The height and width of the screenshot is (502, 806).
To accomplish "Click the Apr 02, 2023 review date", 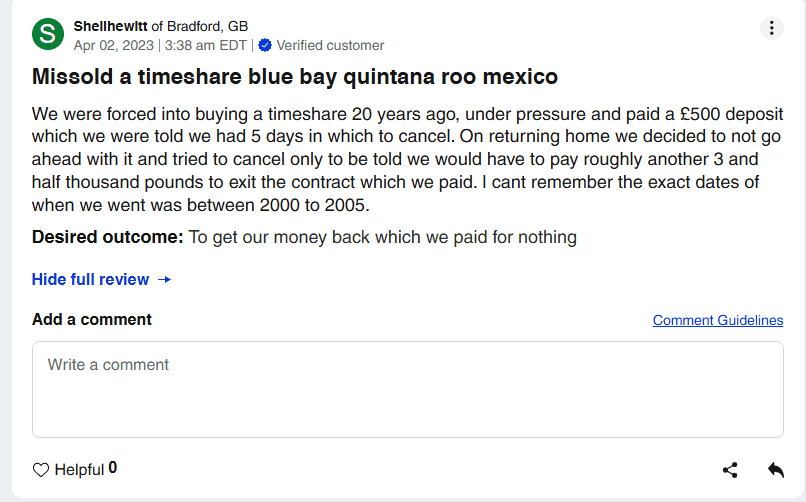I will click(x=113, y=45).
